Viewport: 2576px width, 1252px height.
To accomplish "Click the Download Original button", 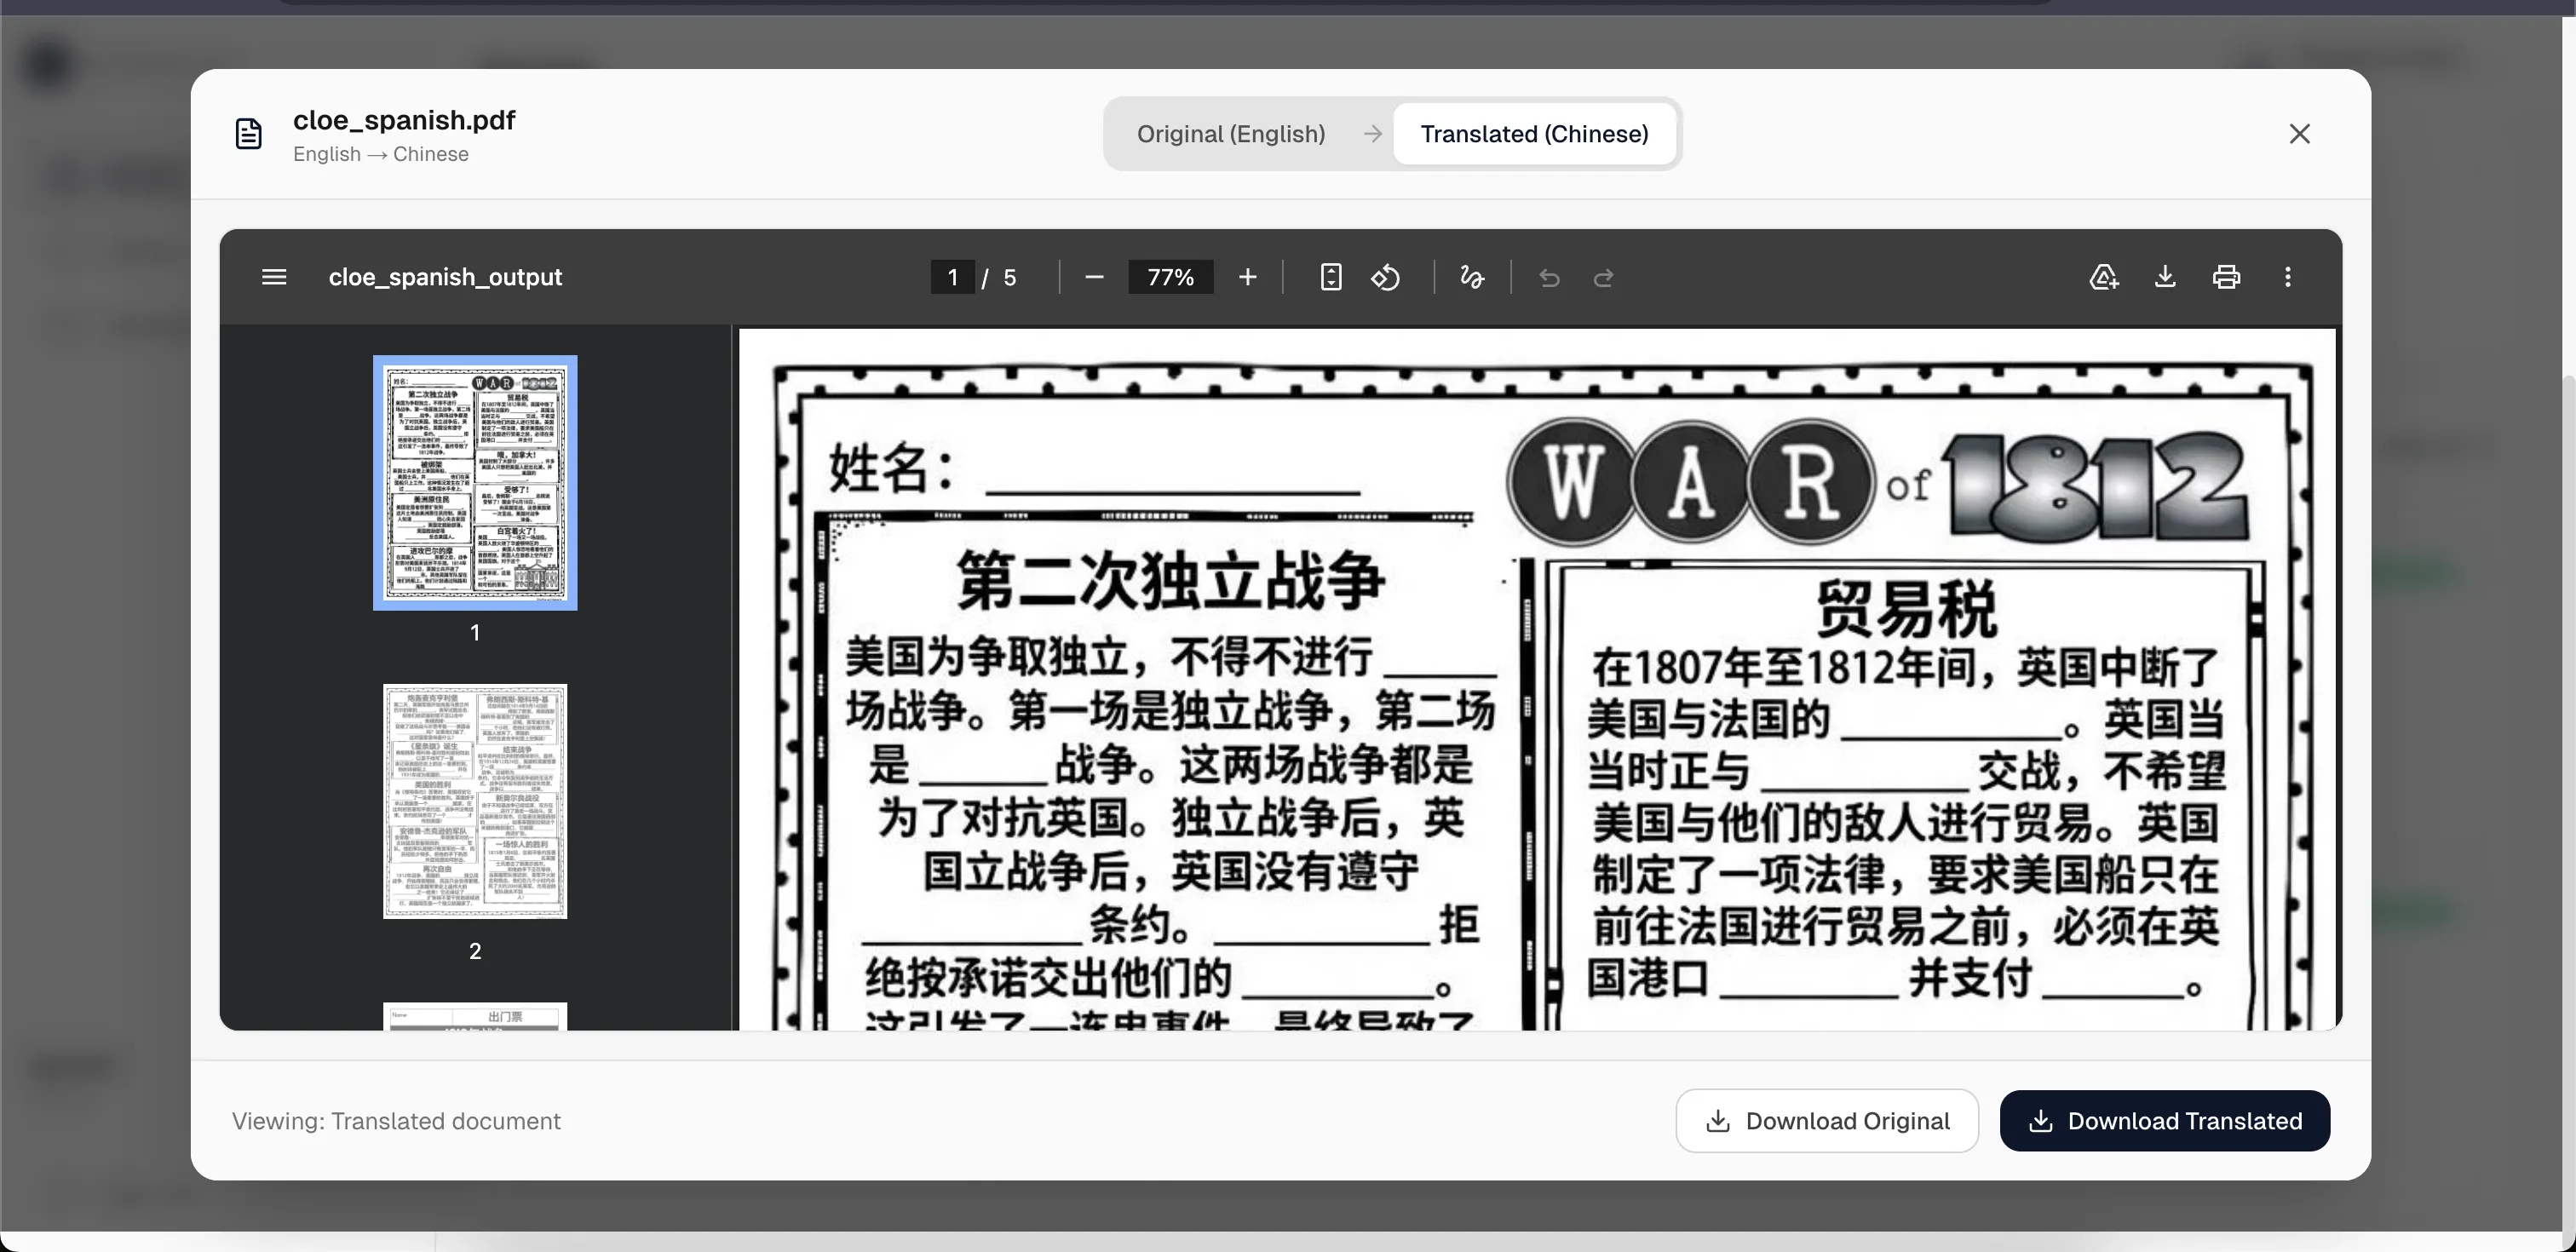I will [x=1827, y=1121].
